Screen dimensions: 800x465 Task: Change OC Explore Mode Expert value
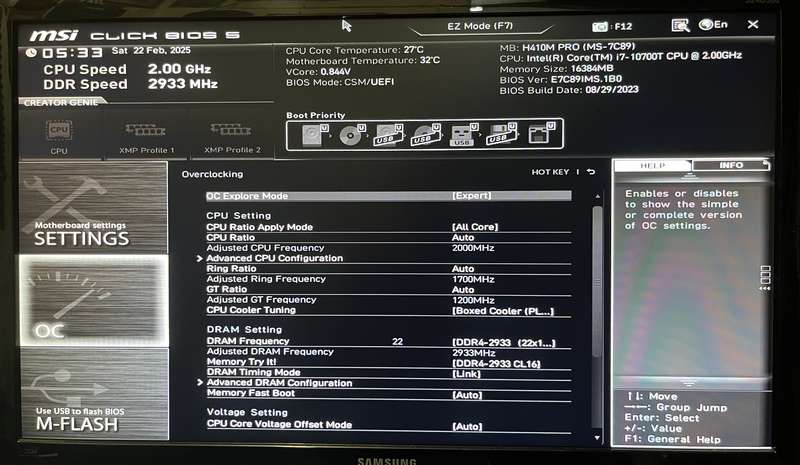click(x=471, y=195)
